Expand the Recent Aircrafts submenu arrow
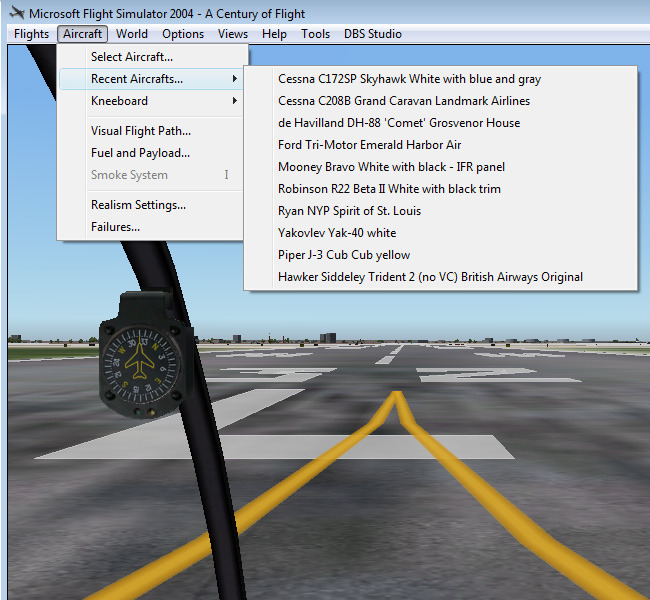The image size is (650, 600). 235,79
